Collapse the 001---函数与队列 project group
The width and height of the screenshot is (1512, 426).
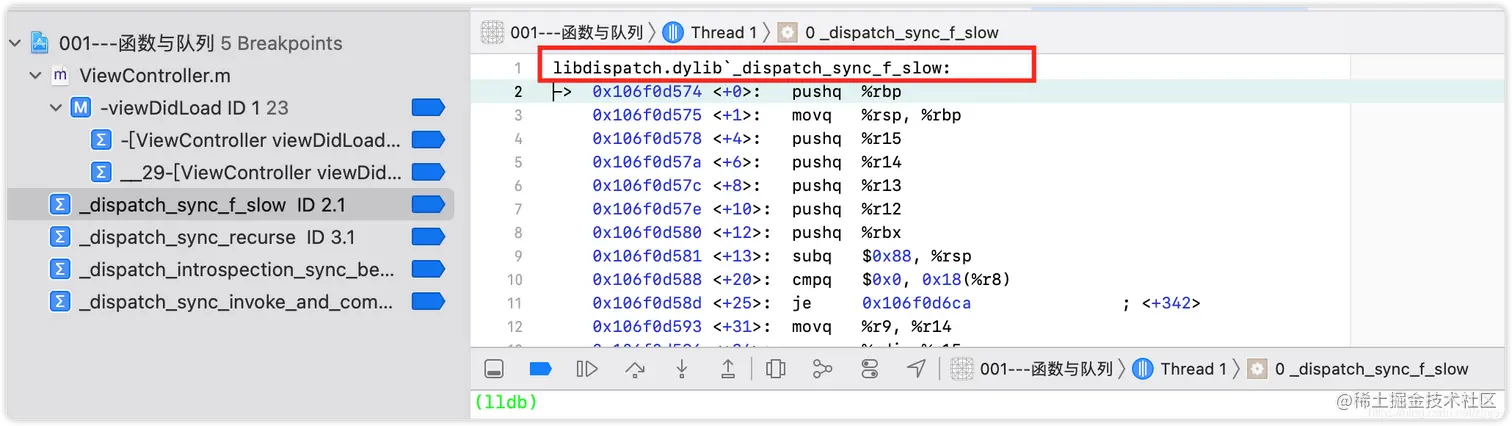click(x=14, y=43)
